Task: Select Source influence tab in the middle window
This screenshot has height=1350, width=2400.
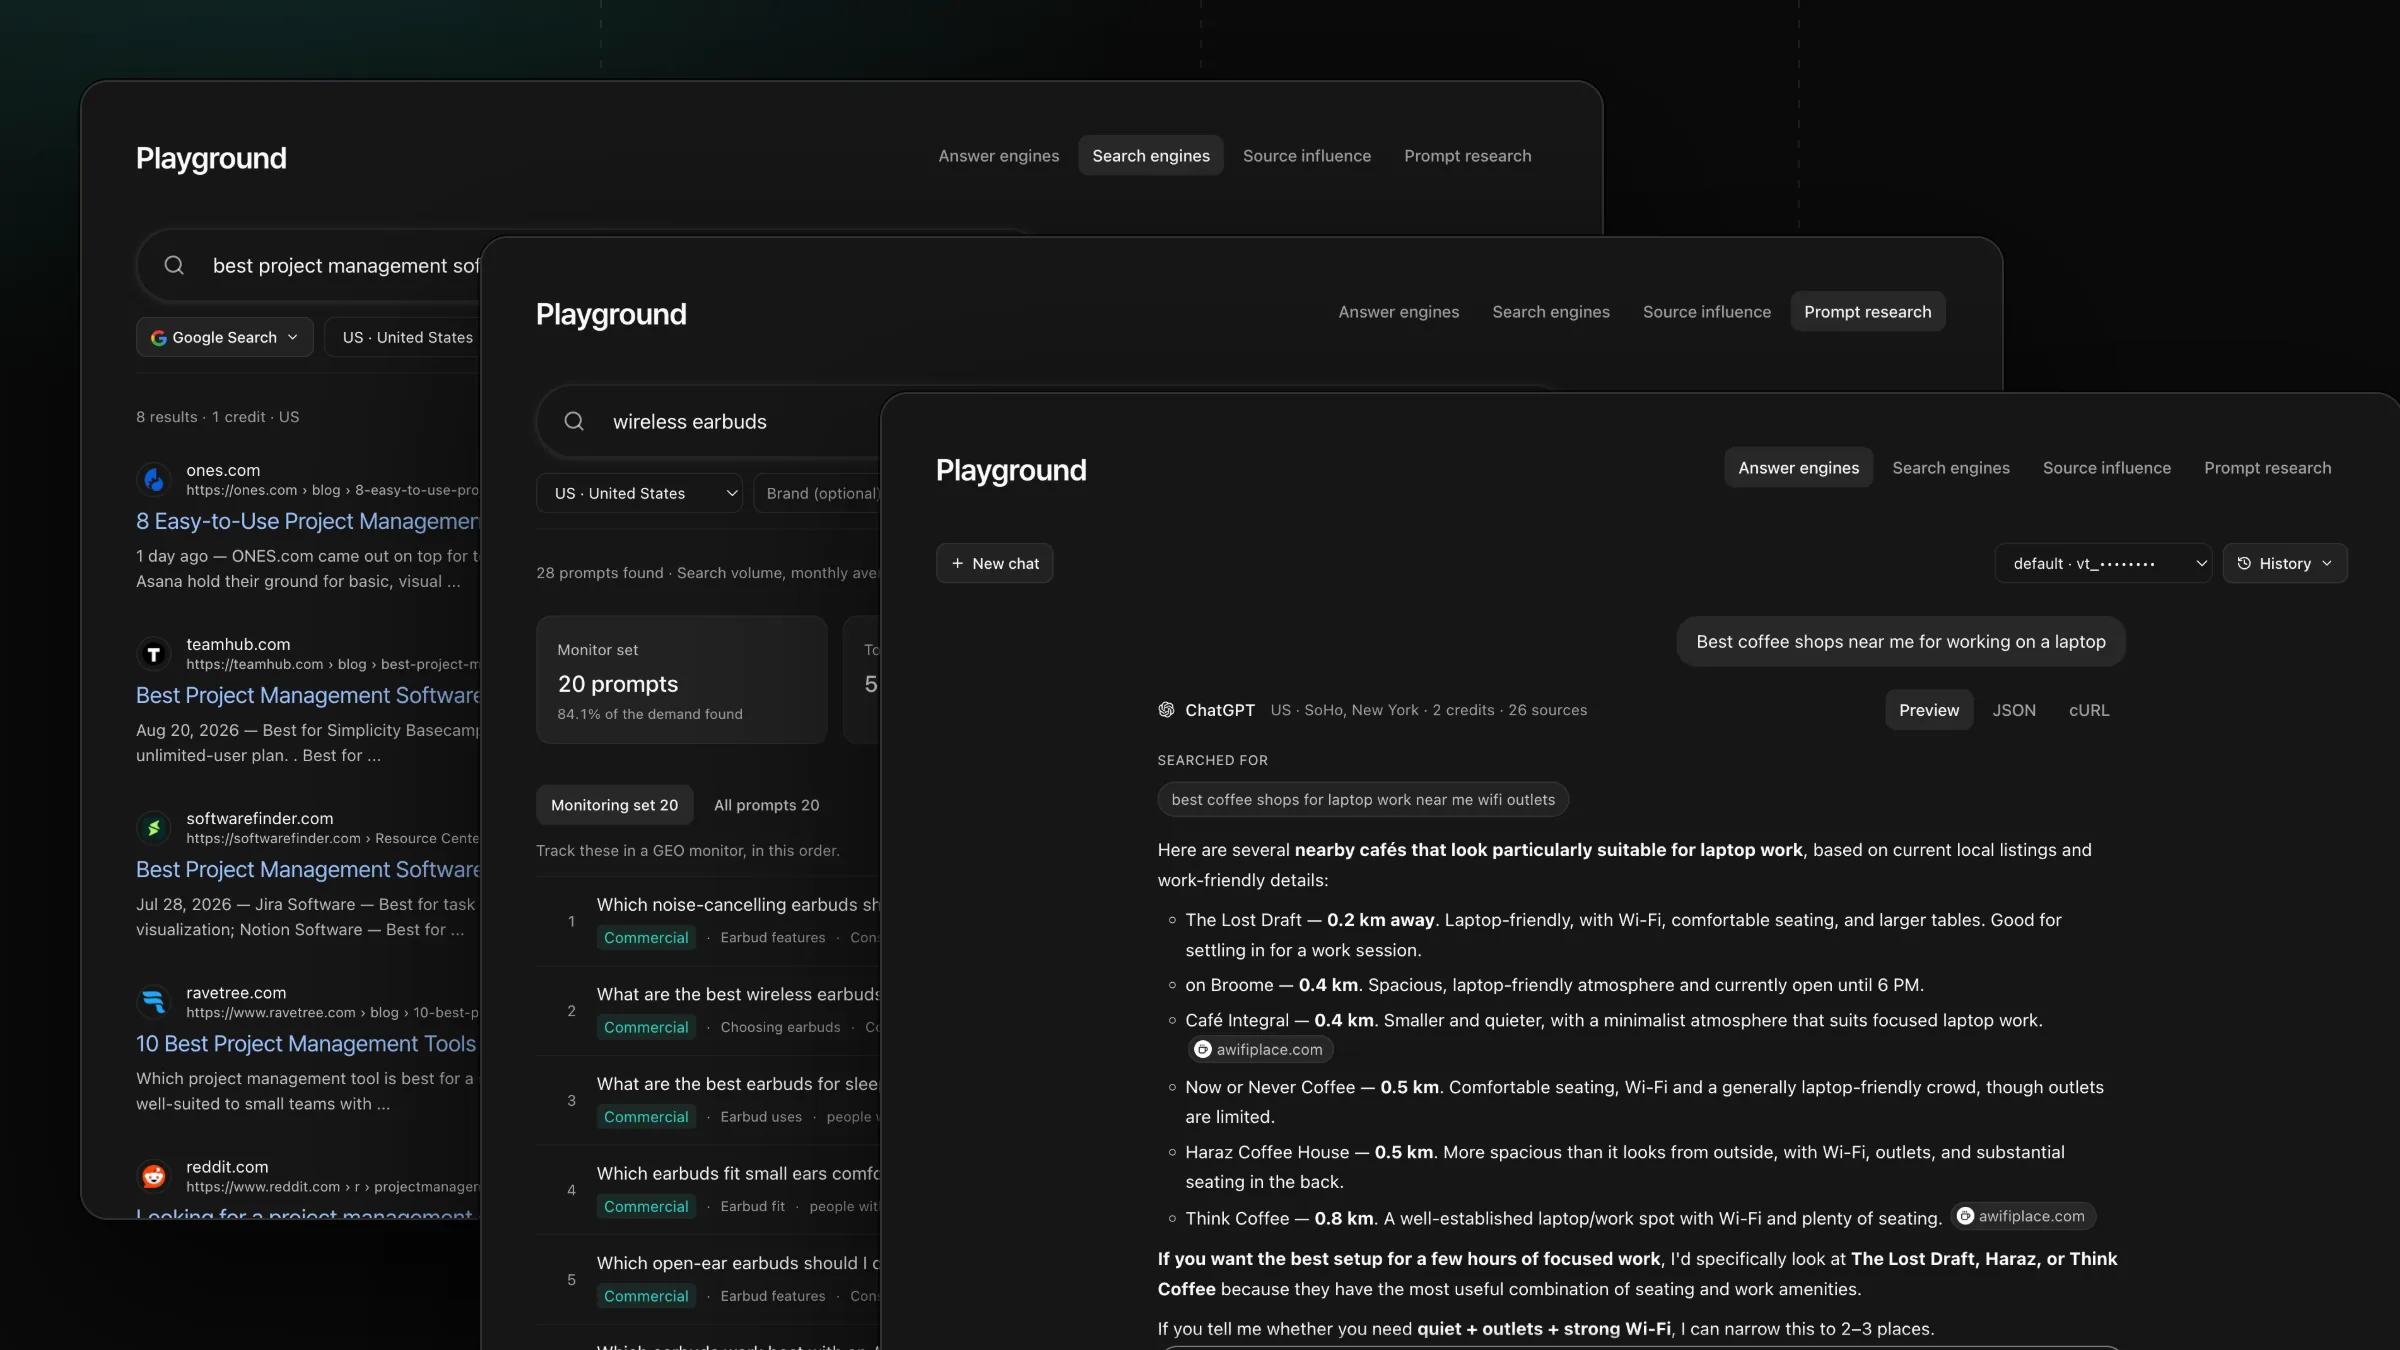Action: click(1706, 311)
